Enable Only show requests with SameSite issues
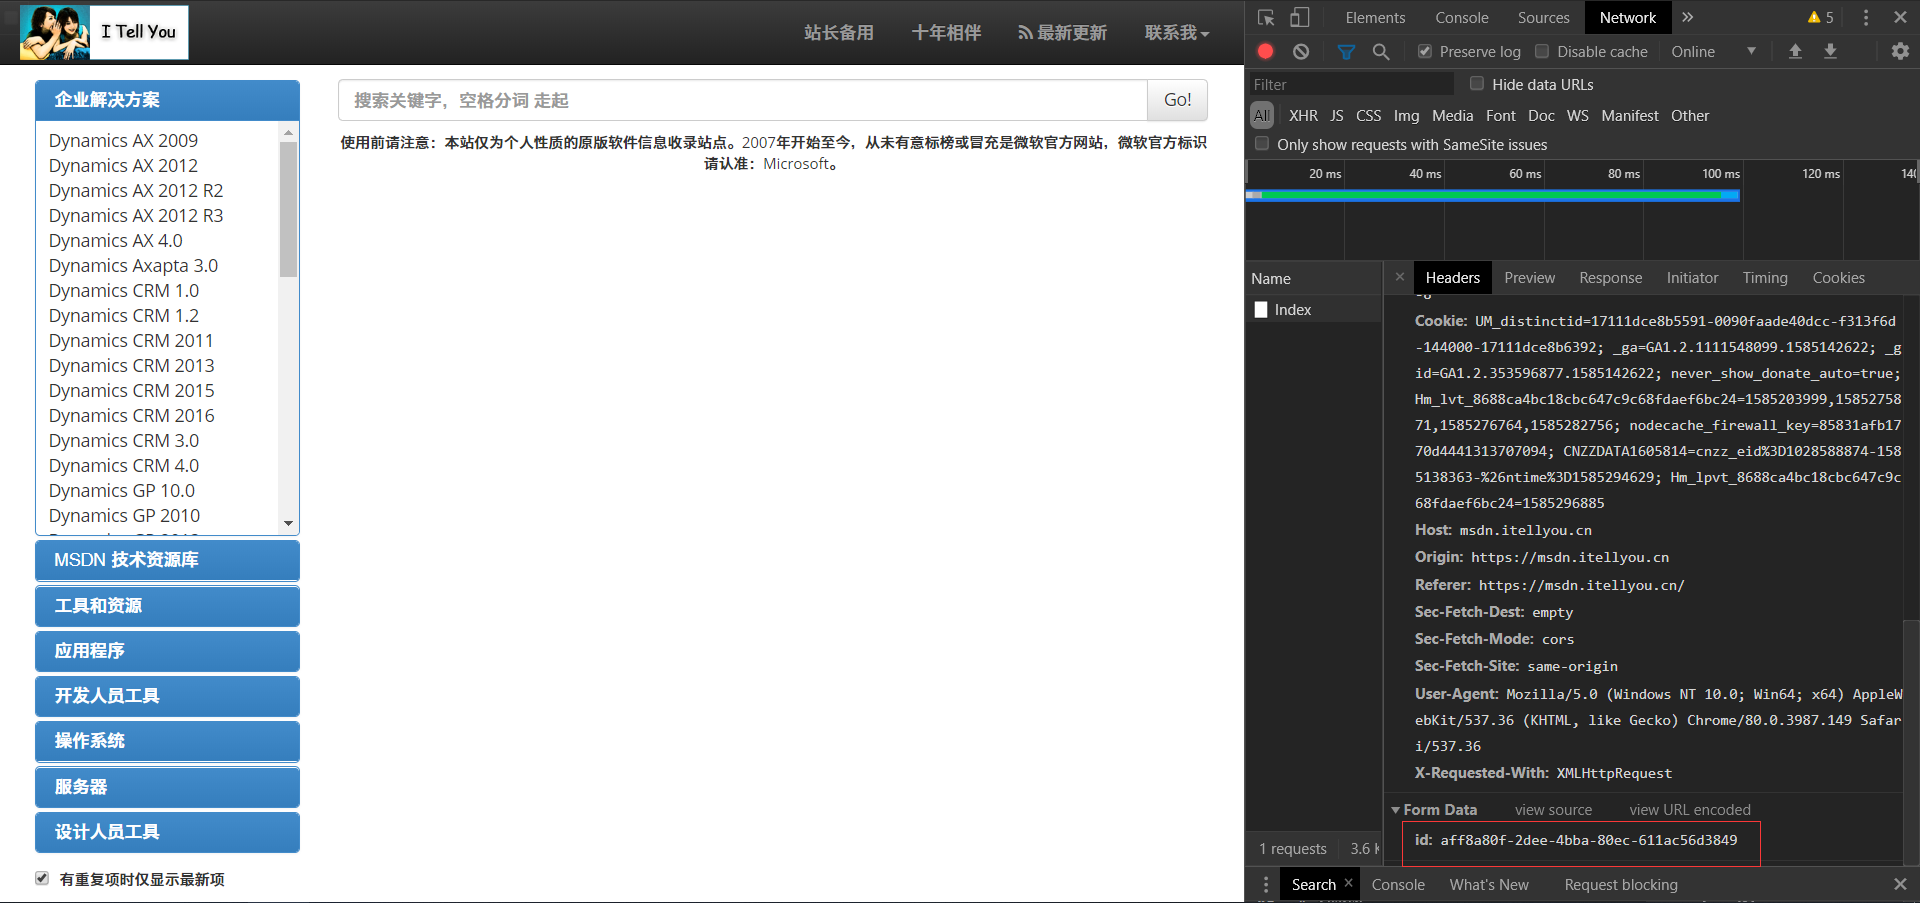 [x=1262, y=144]
